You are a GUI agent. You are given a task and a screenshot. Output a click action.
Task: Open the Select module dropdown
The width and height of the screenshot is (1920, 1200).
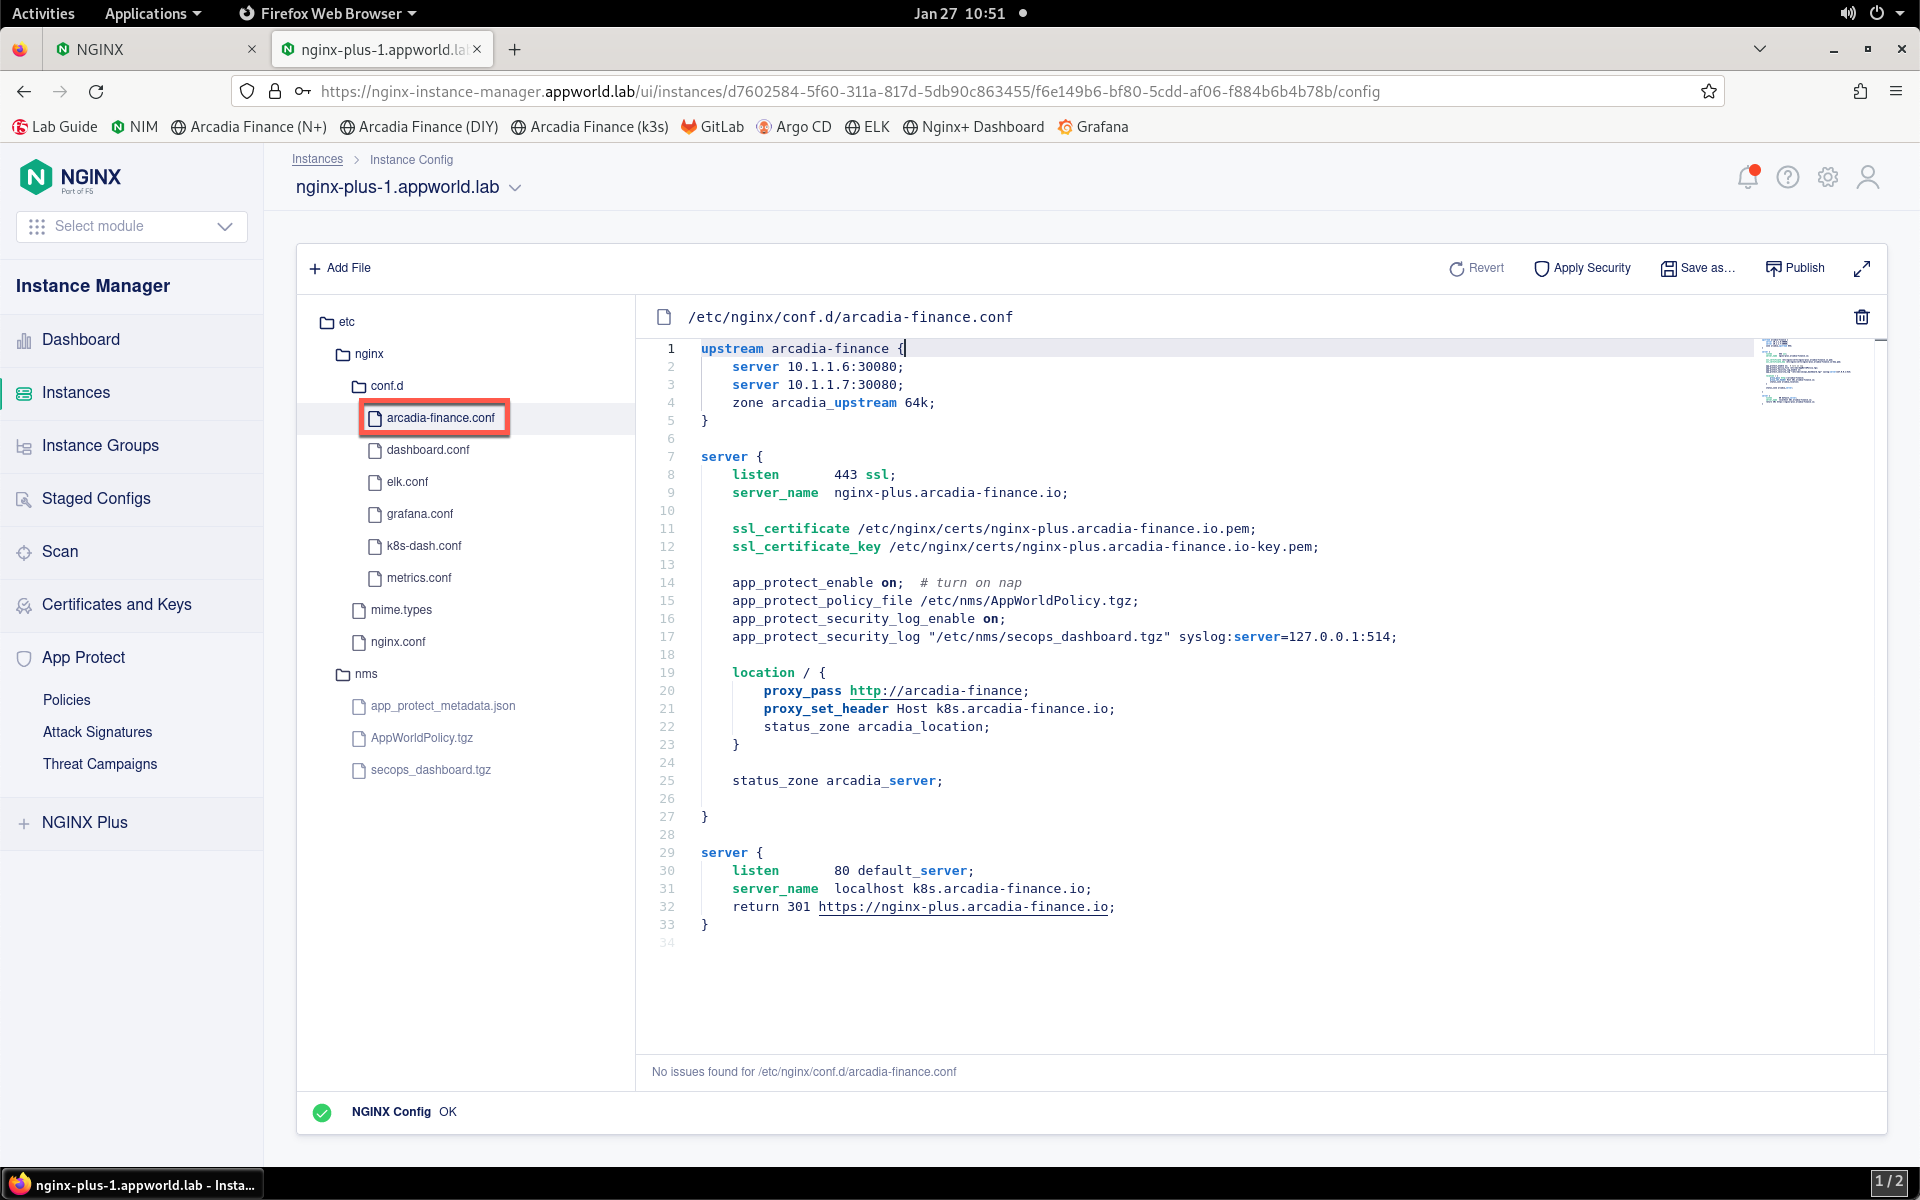(132, 226)
